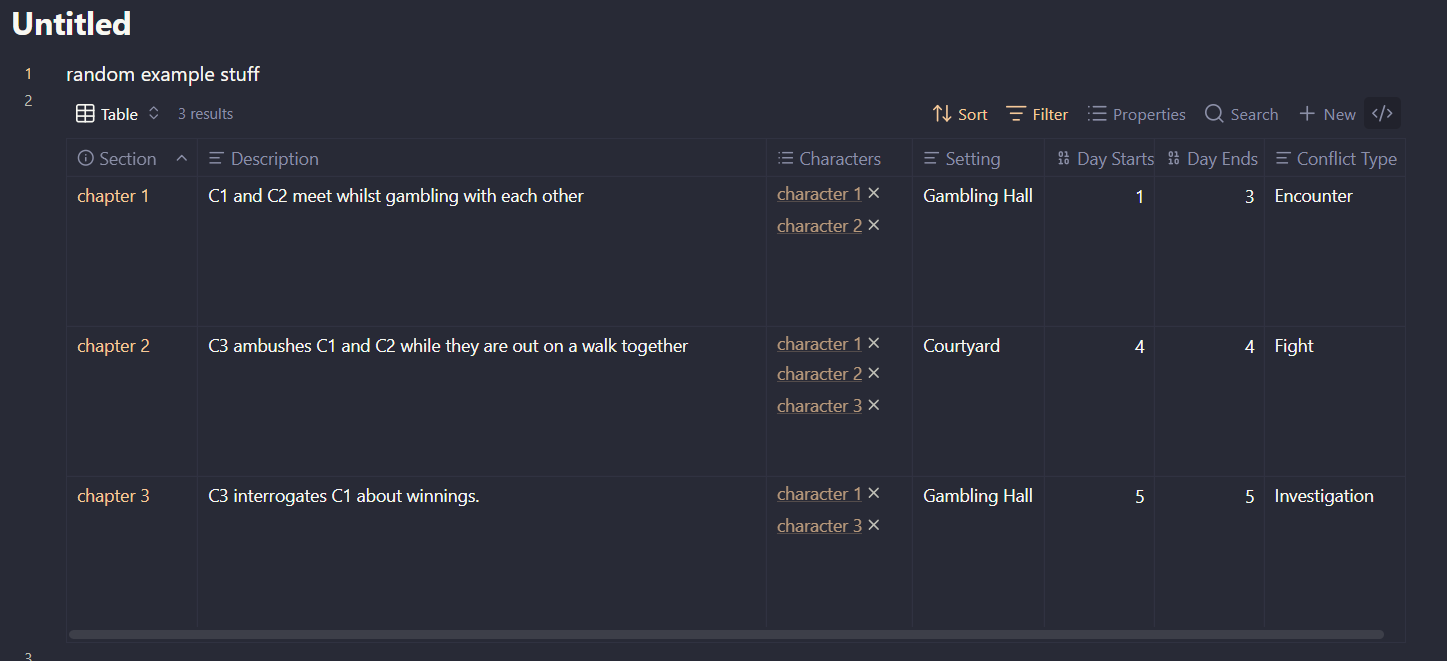Open the chapter 2 link
This screenshot has height=661, width=1447.
coord(113,346)
